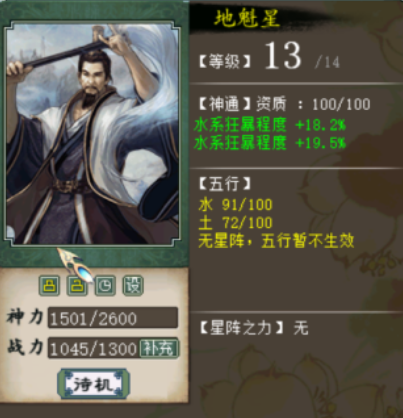
Task: Click the 【神通】 section header
Action: pyautogui.click(x=225, y=104)
